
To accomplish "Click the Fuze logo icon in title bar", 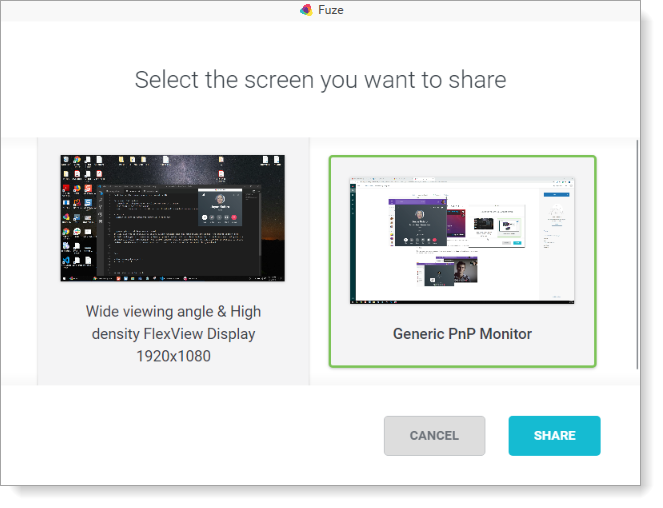I will [x=306, y=10].
